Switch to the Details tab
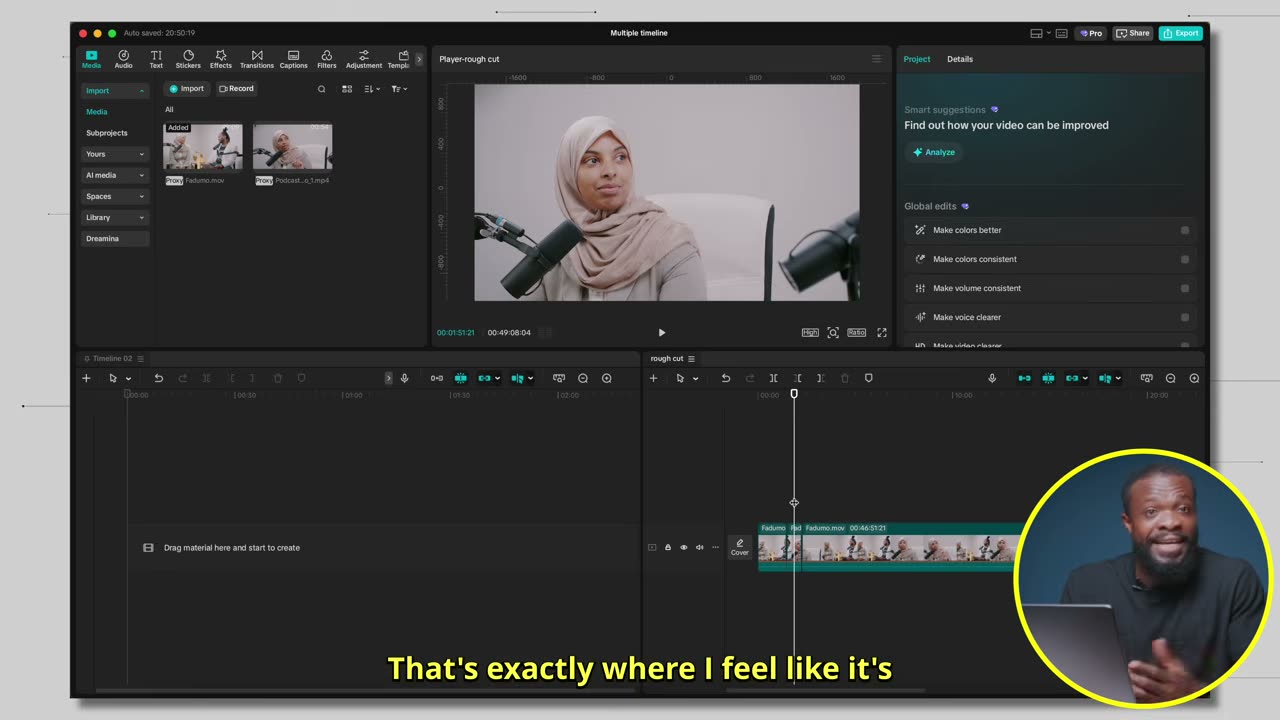Image resolution: width=1280 pixels, height=720 pixels. click(960, 59)
